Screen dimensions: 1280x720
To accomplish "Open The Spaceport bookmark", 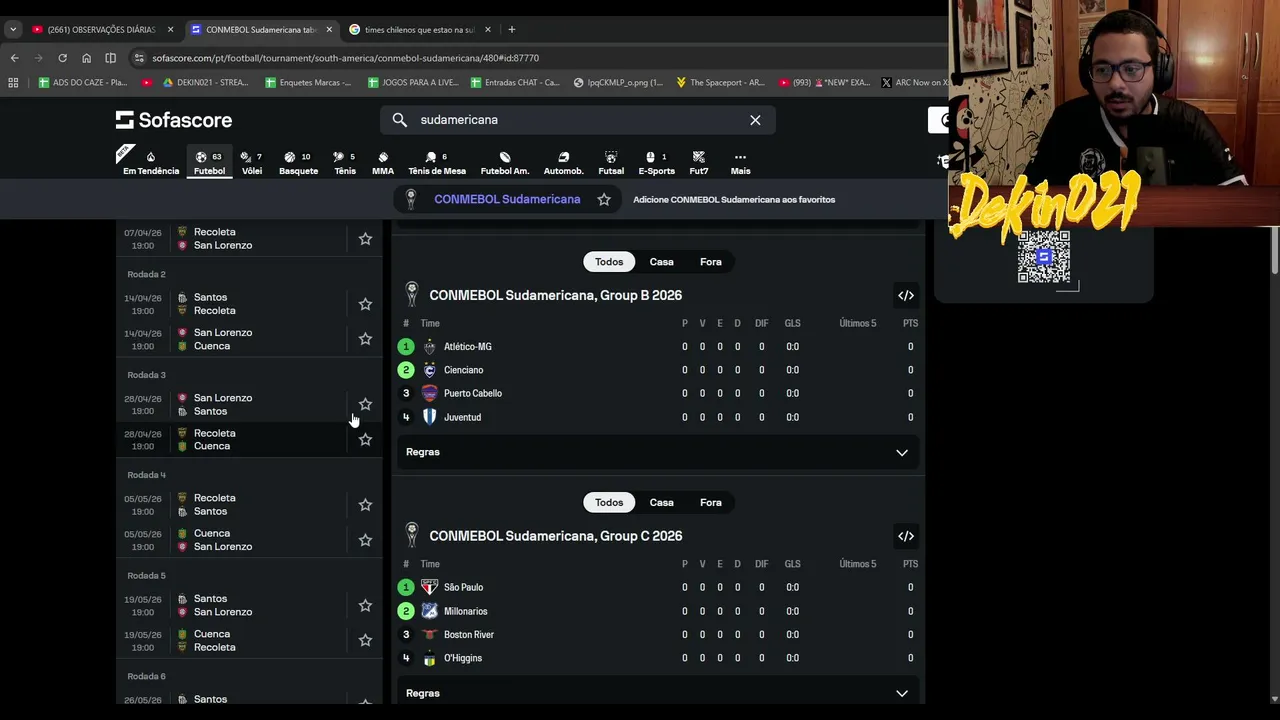I will click(720, 82).
